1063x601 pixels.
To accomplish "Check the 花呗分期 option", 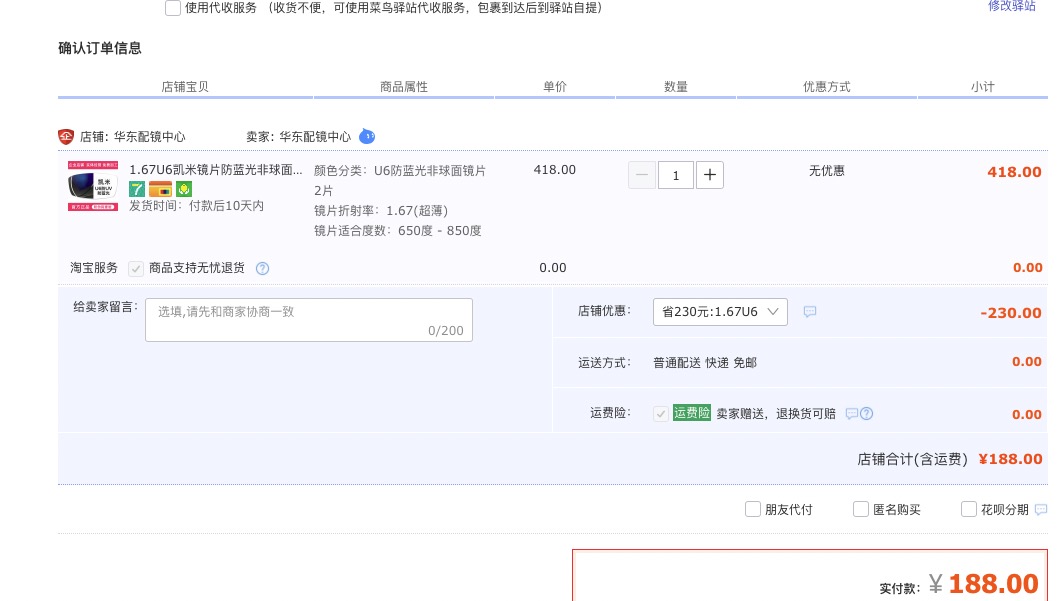I will click(x=969, y=510).
